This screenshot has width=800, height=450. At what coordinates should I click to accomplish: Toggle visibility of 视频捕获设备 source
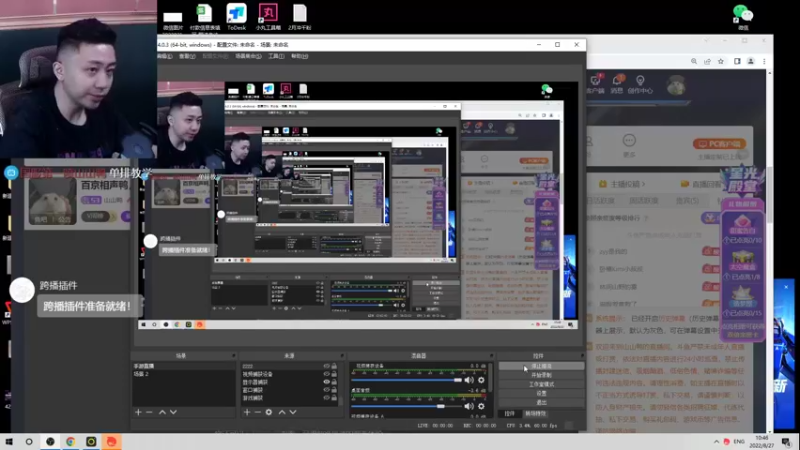click(327, 374)
